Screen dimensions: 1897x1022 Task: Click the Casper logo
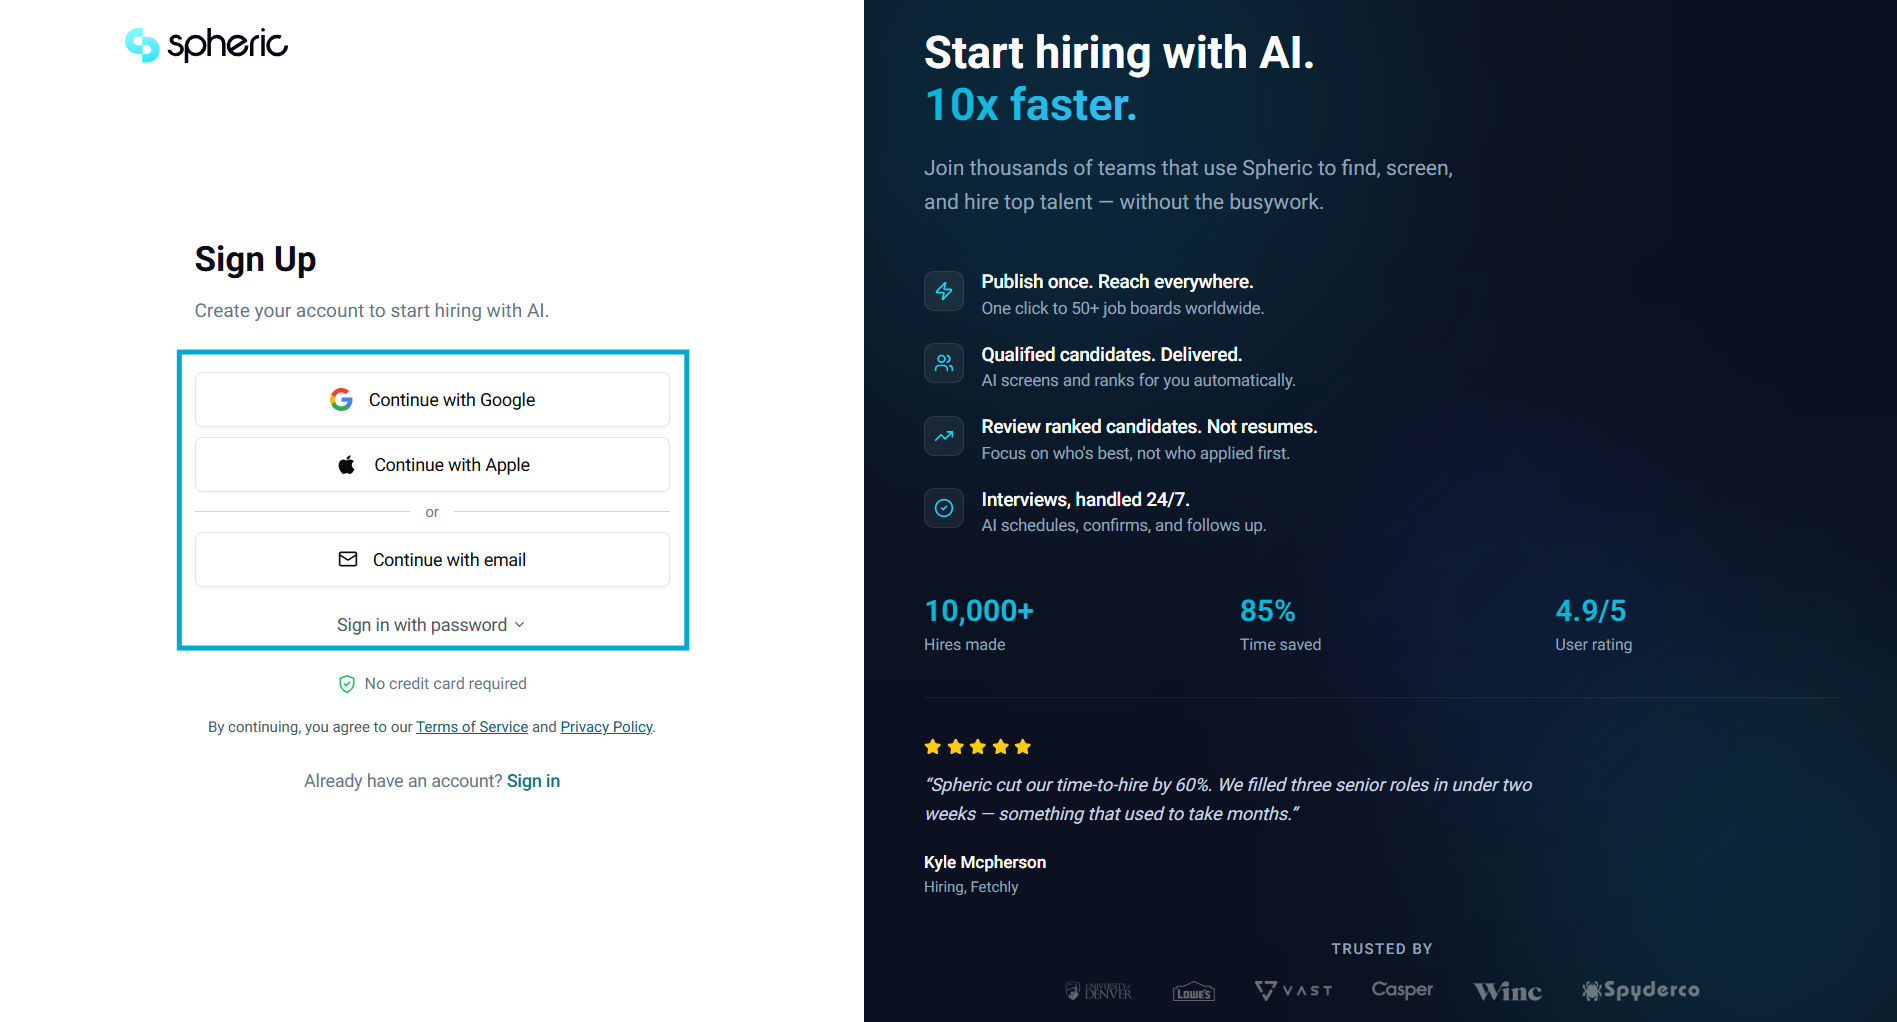click(x=1402, y=990)
